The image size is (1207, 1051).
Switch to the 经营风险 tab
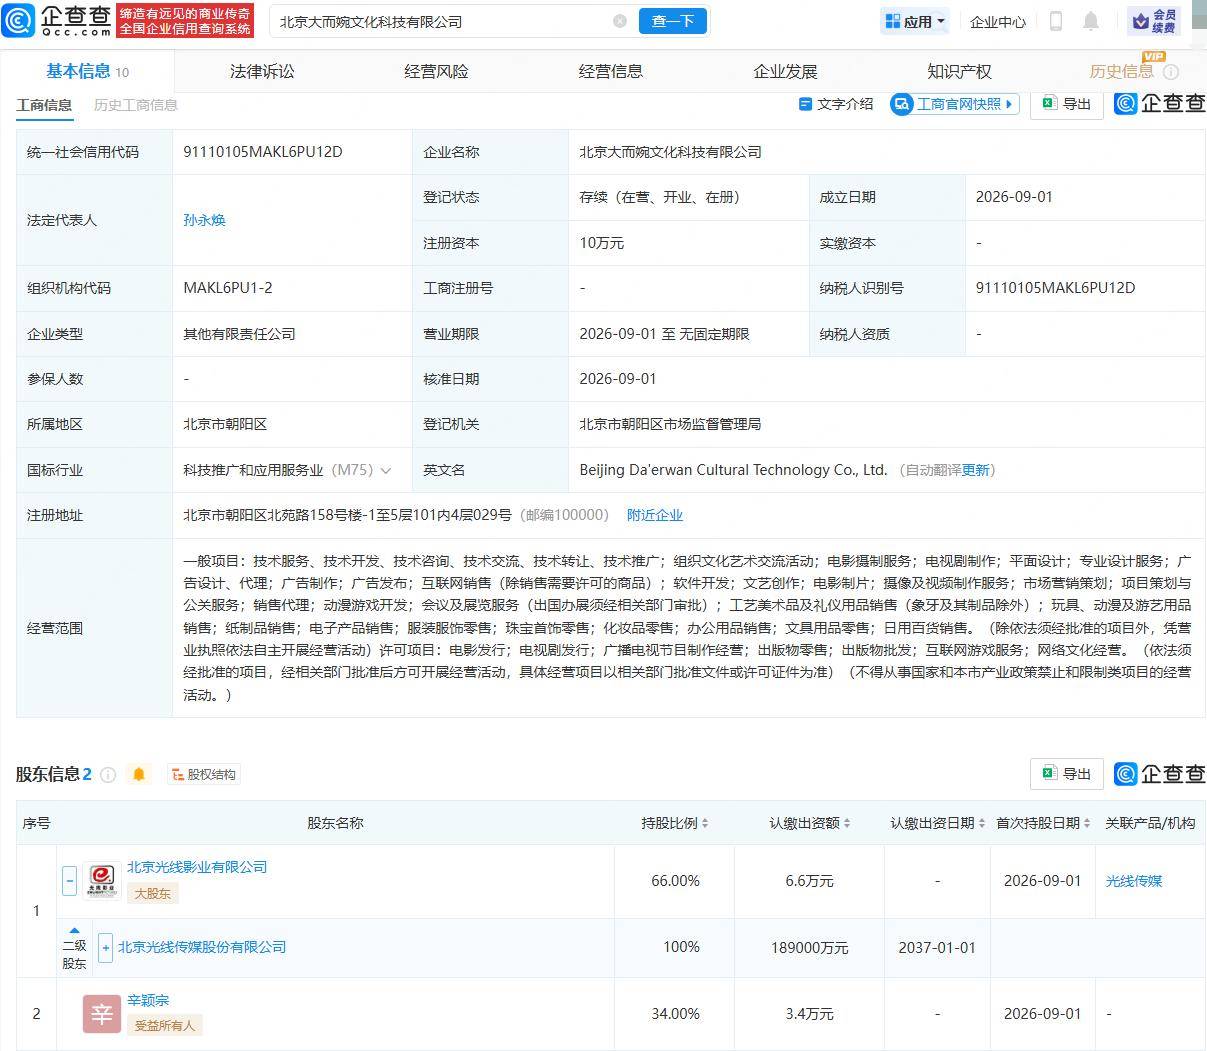(436, 71)
